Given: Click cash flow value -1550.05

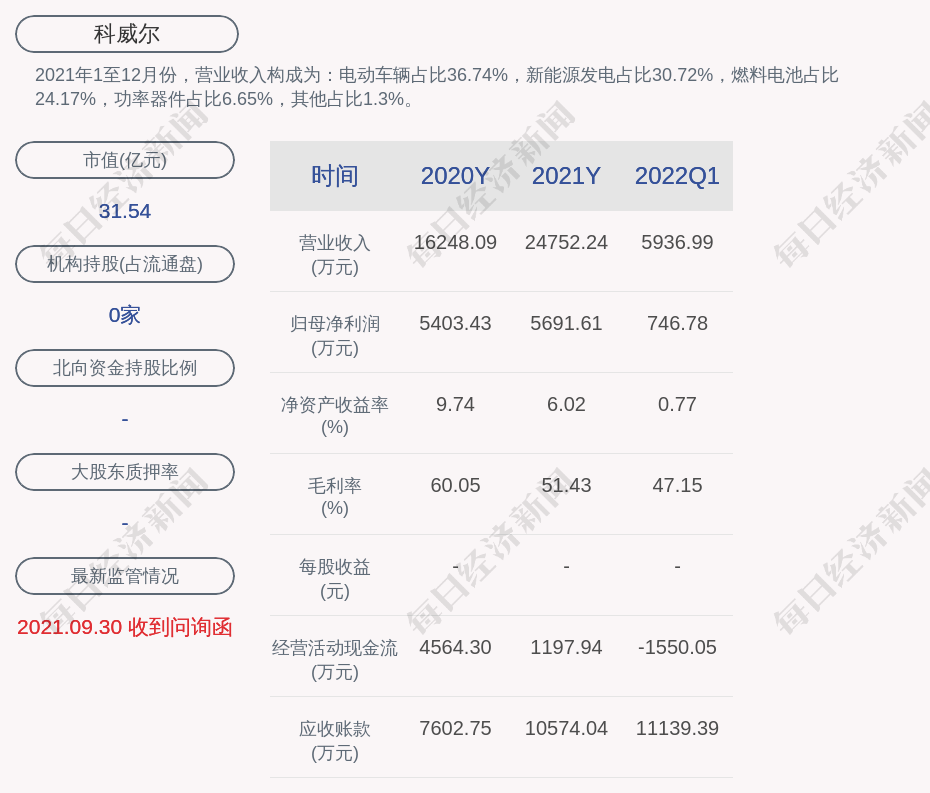Looking at the screenshot, I should pos(677,647).
